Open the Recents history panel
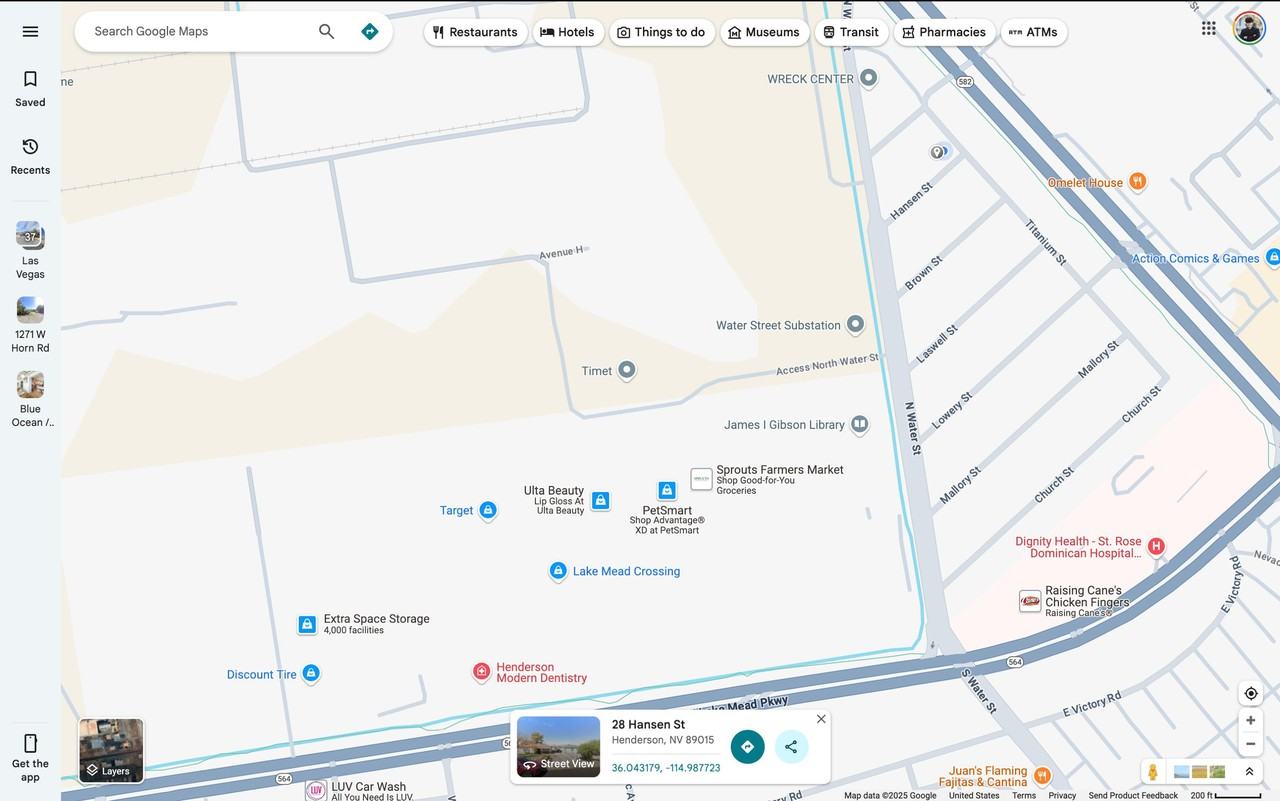The image size is (1280, 801). 30,156
